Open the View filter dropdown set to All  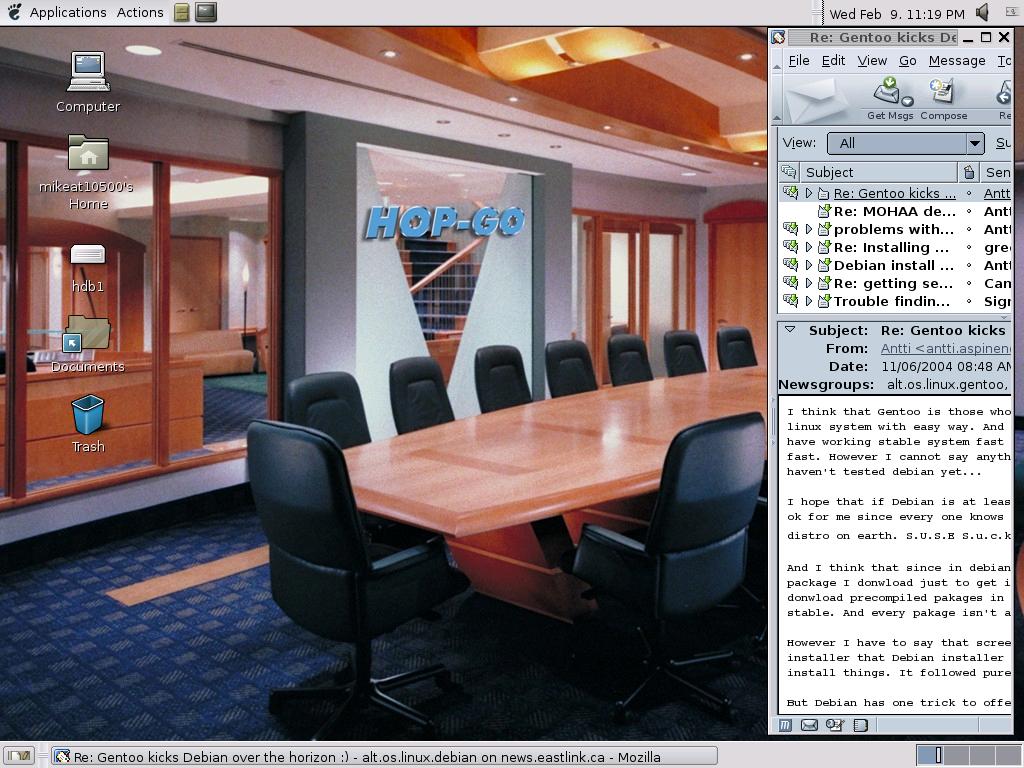(905, 143)
